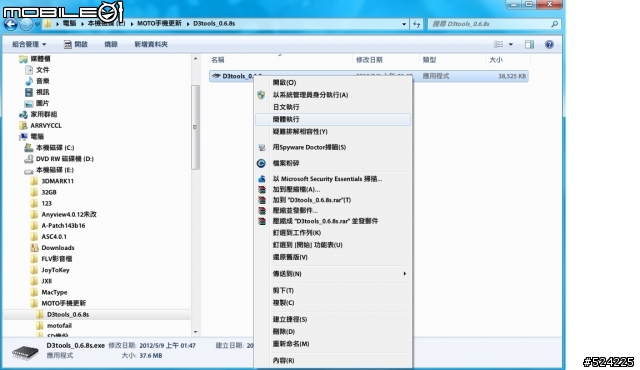This screenshot has height=370, width=640.
Task: Choose 加到 "D3tools_0.6.8s.rar"(T) entry
Action: coord(333,200)
